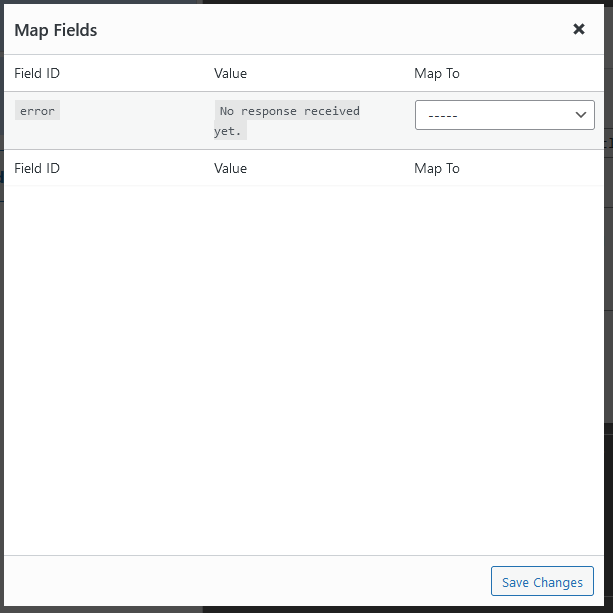Click the empty white area of dialog body
613x613 pixels.
point(300,370)
